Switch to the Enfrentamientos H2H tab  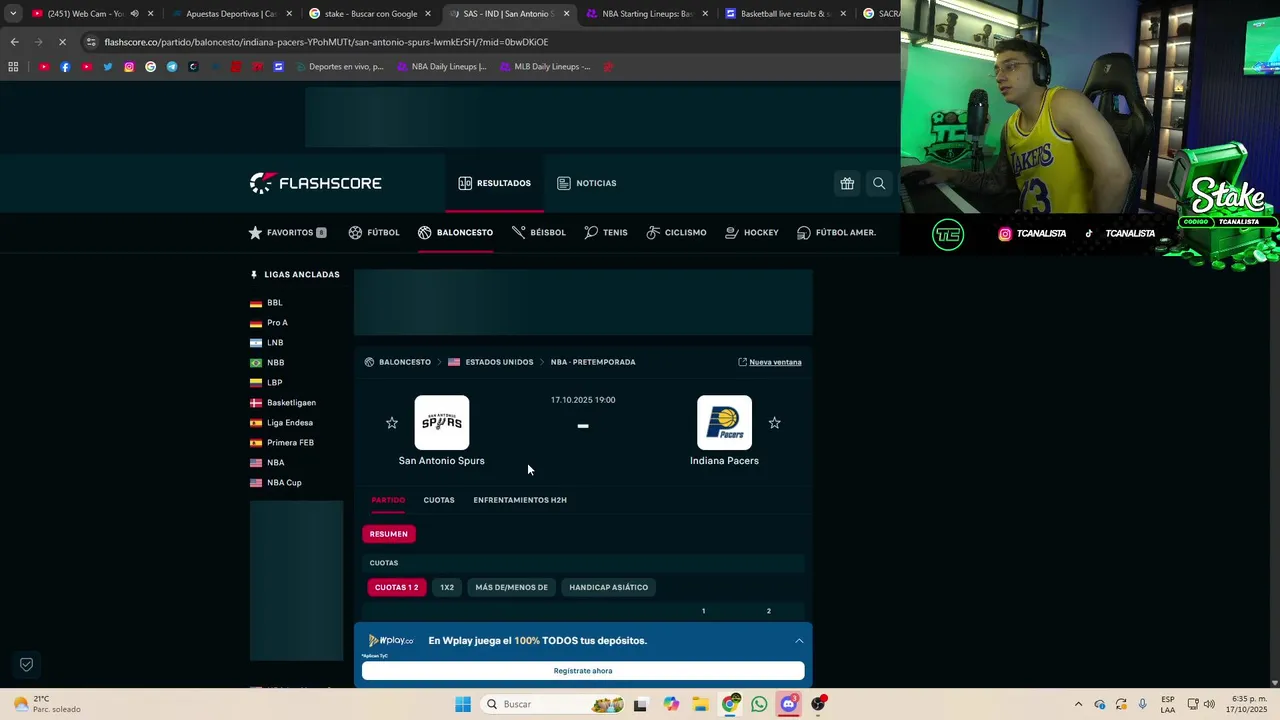click(520, 500)
